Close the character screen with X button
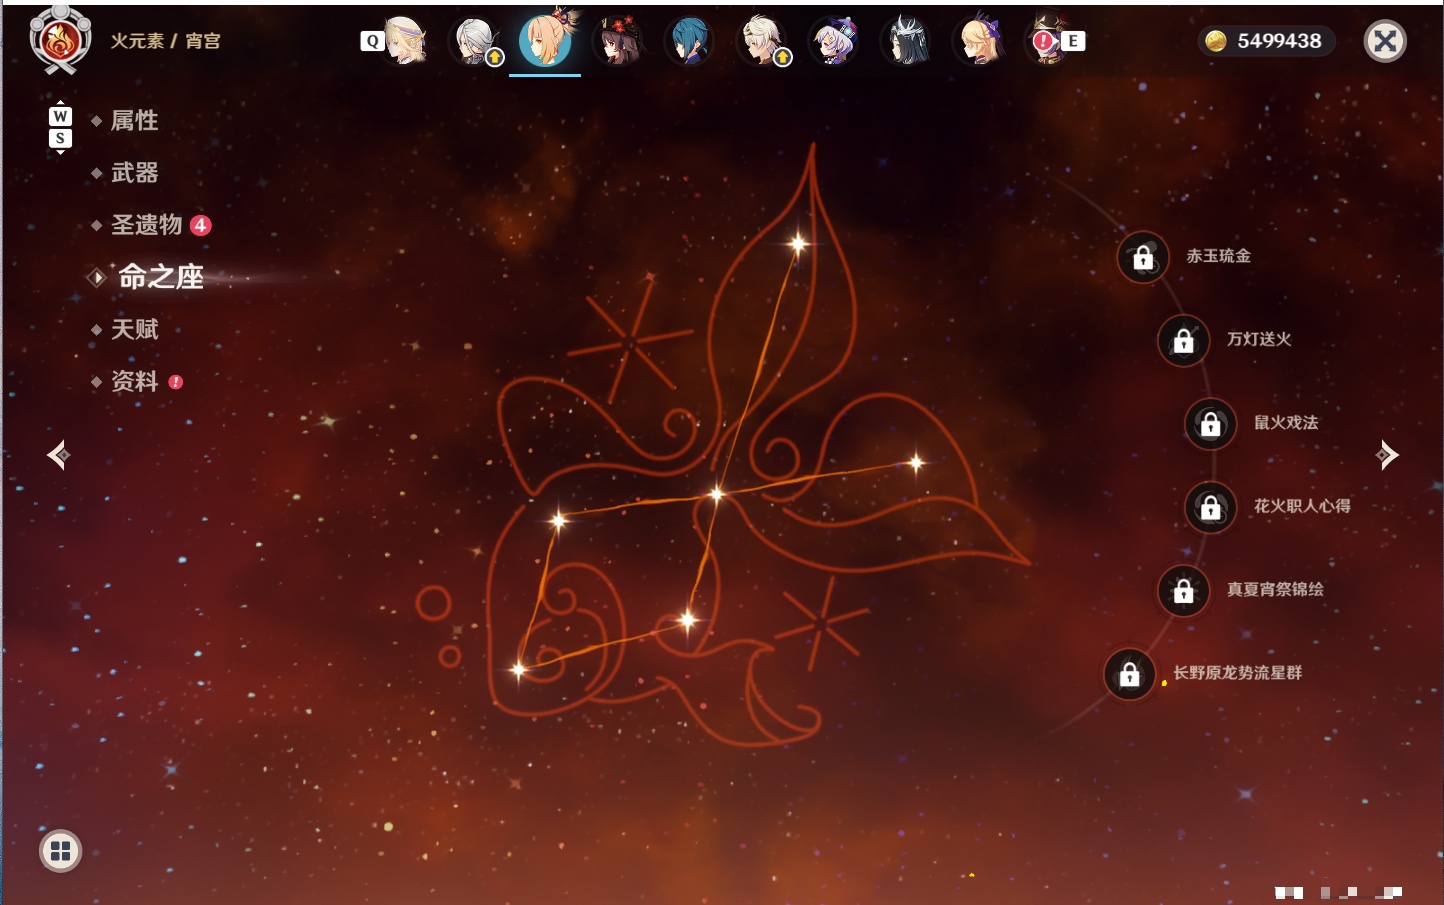Screen dimensions: 1444x905 1385,41
